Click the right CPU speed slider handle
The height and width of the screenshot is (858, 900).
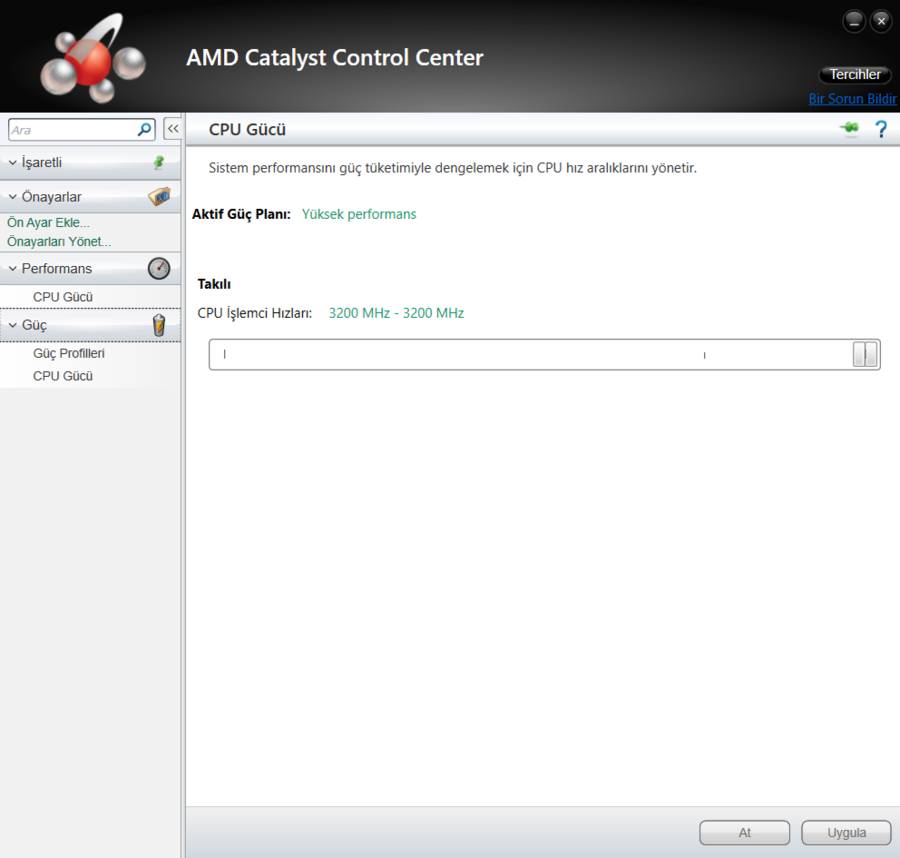[x=871, y=354]
